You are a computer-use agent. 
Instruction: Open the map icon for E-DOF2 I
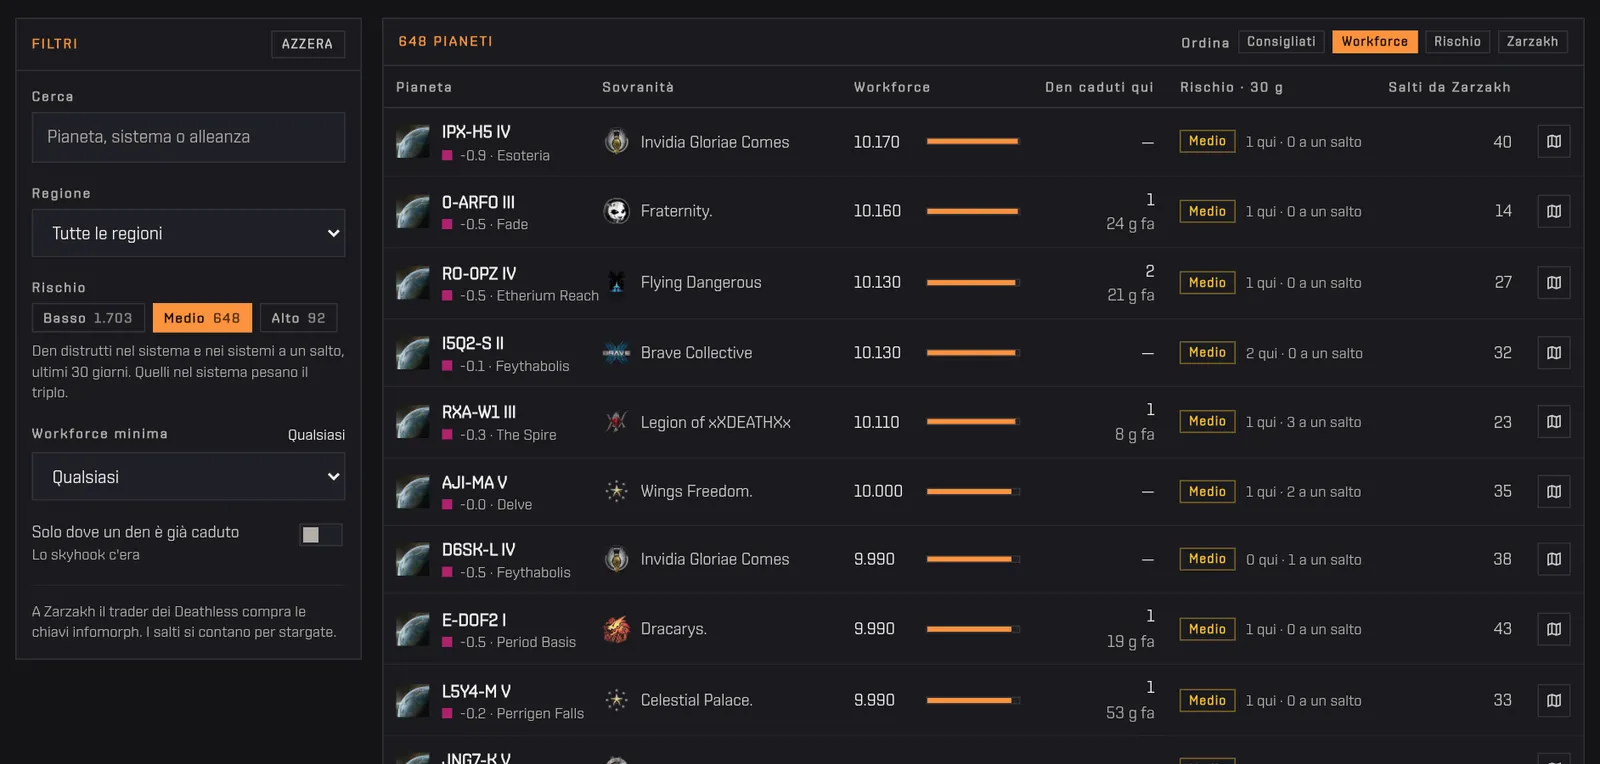(x=1553, y=629)
